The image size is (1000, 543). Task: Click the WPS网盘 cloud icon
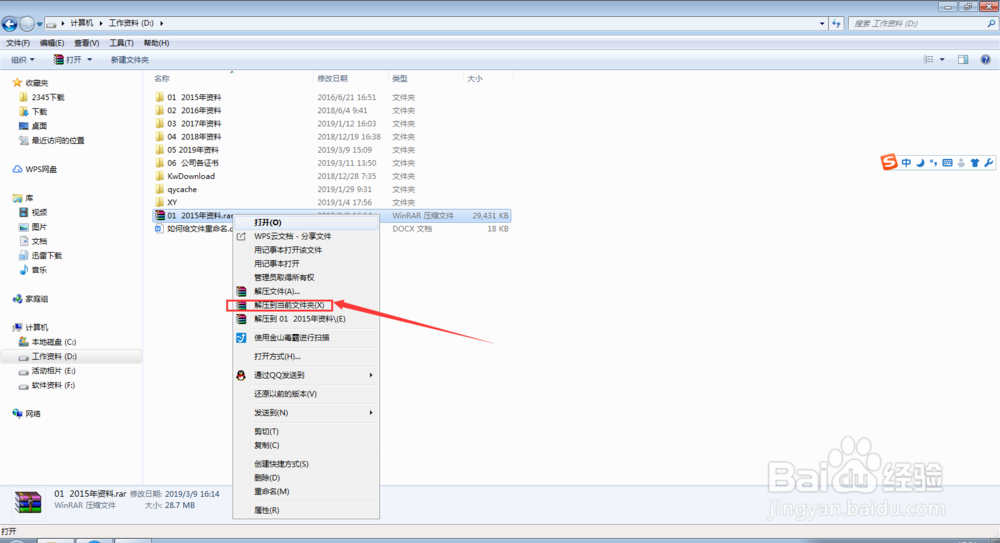17,169
